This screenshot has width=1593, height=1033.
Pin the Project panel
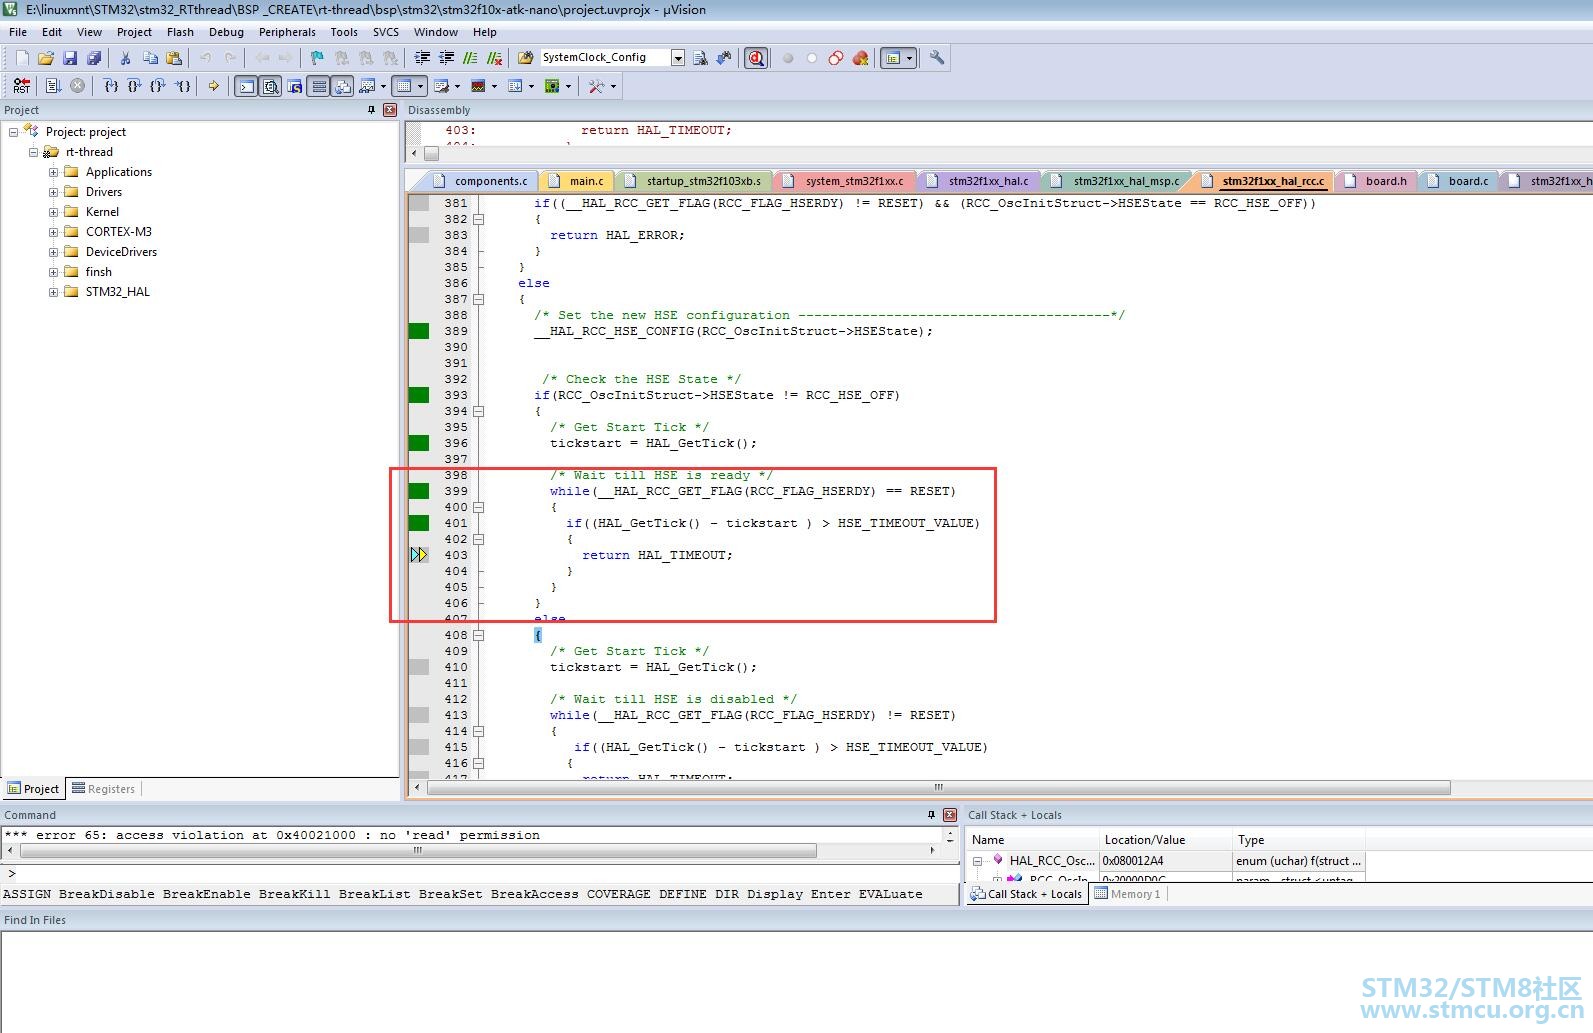[372, 110]
